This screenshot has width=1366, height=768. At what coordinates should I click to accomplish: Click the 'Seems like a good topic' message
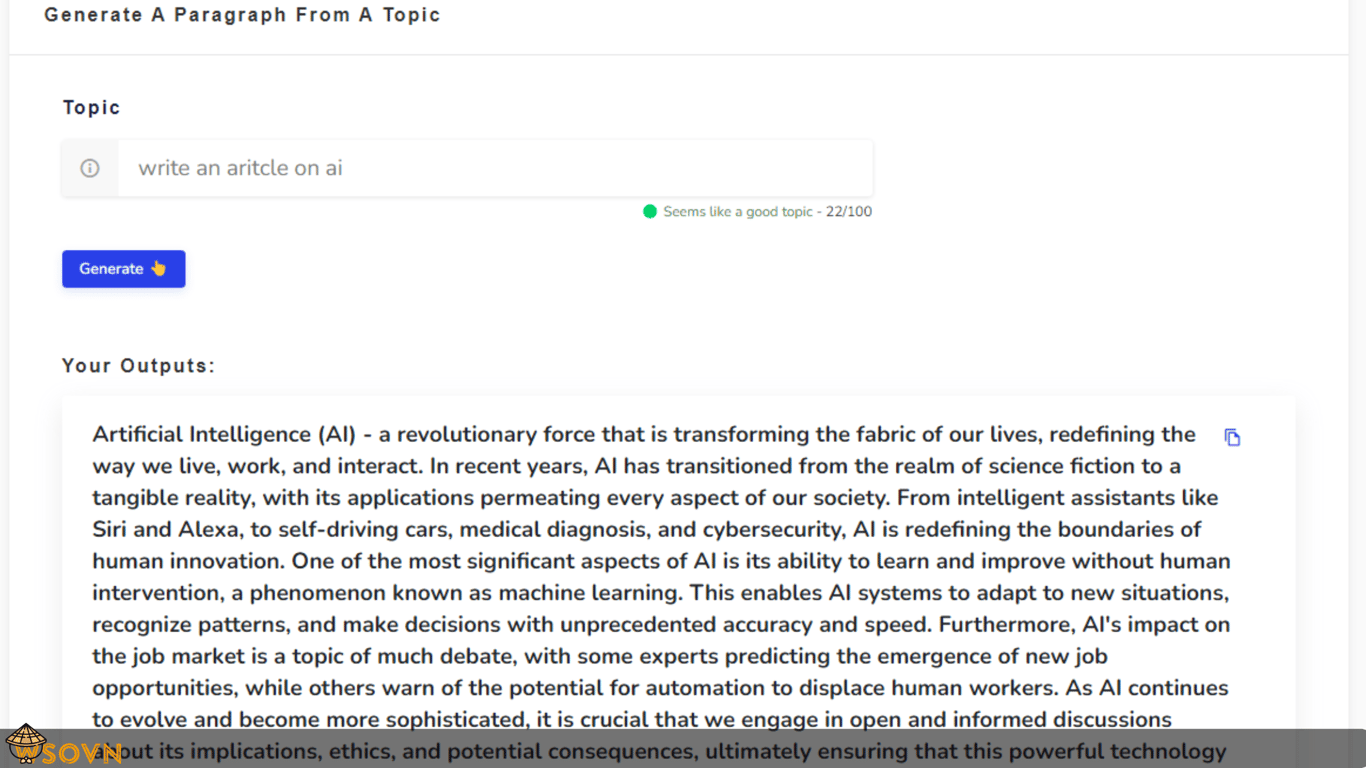[737, 211]
